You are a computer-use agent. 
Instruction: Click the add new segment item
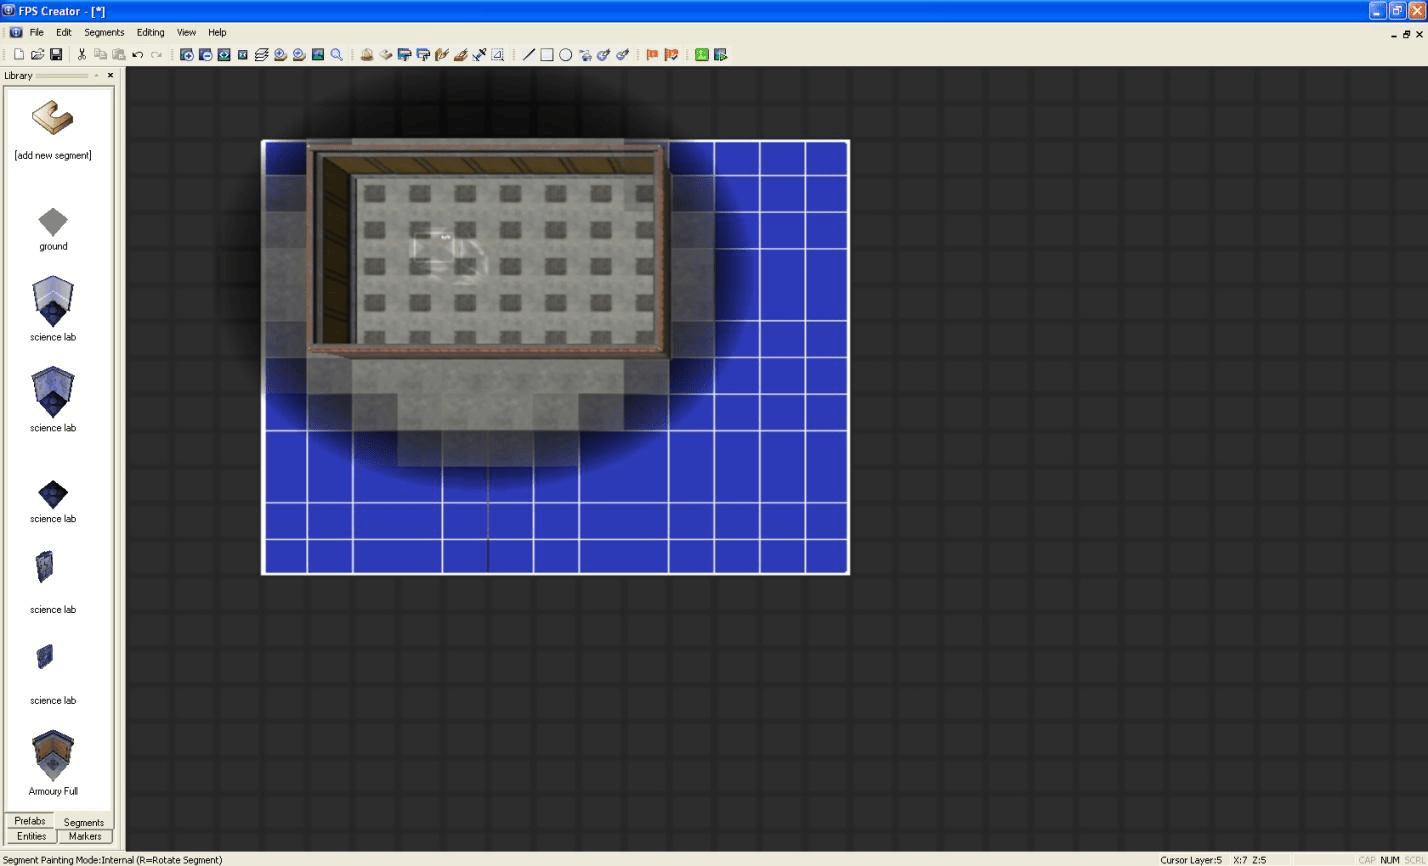click(53, 131)
